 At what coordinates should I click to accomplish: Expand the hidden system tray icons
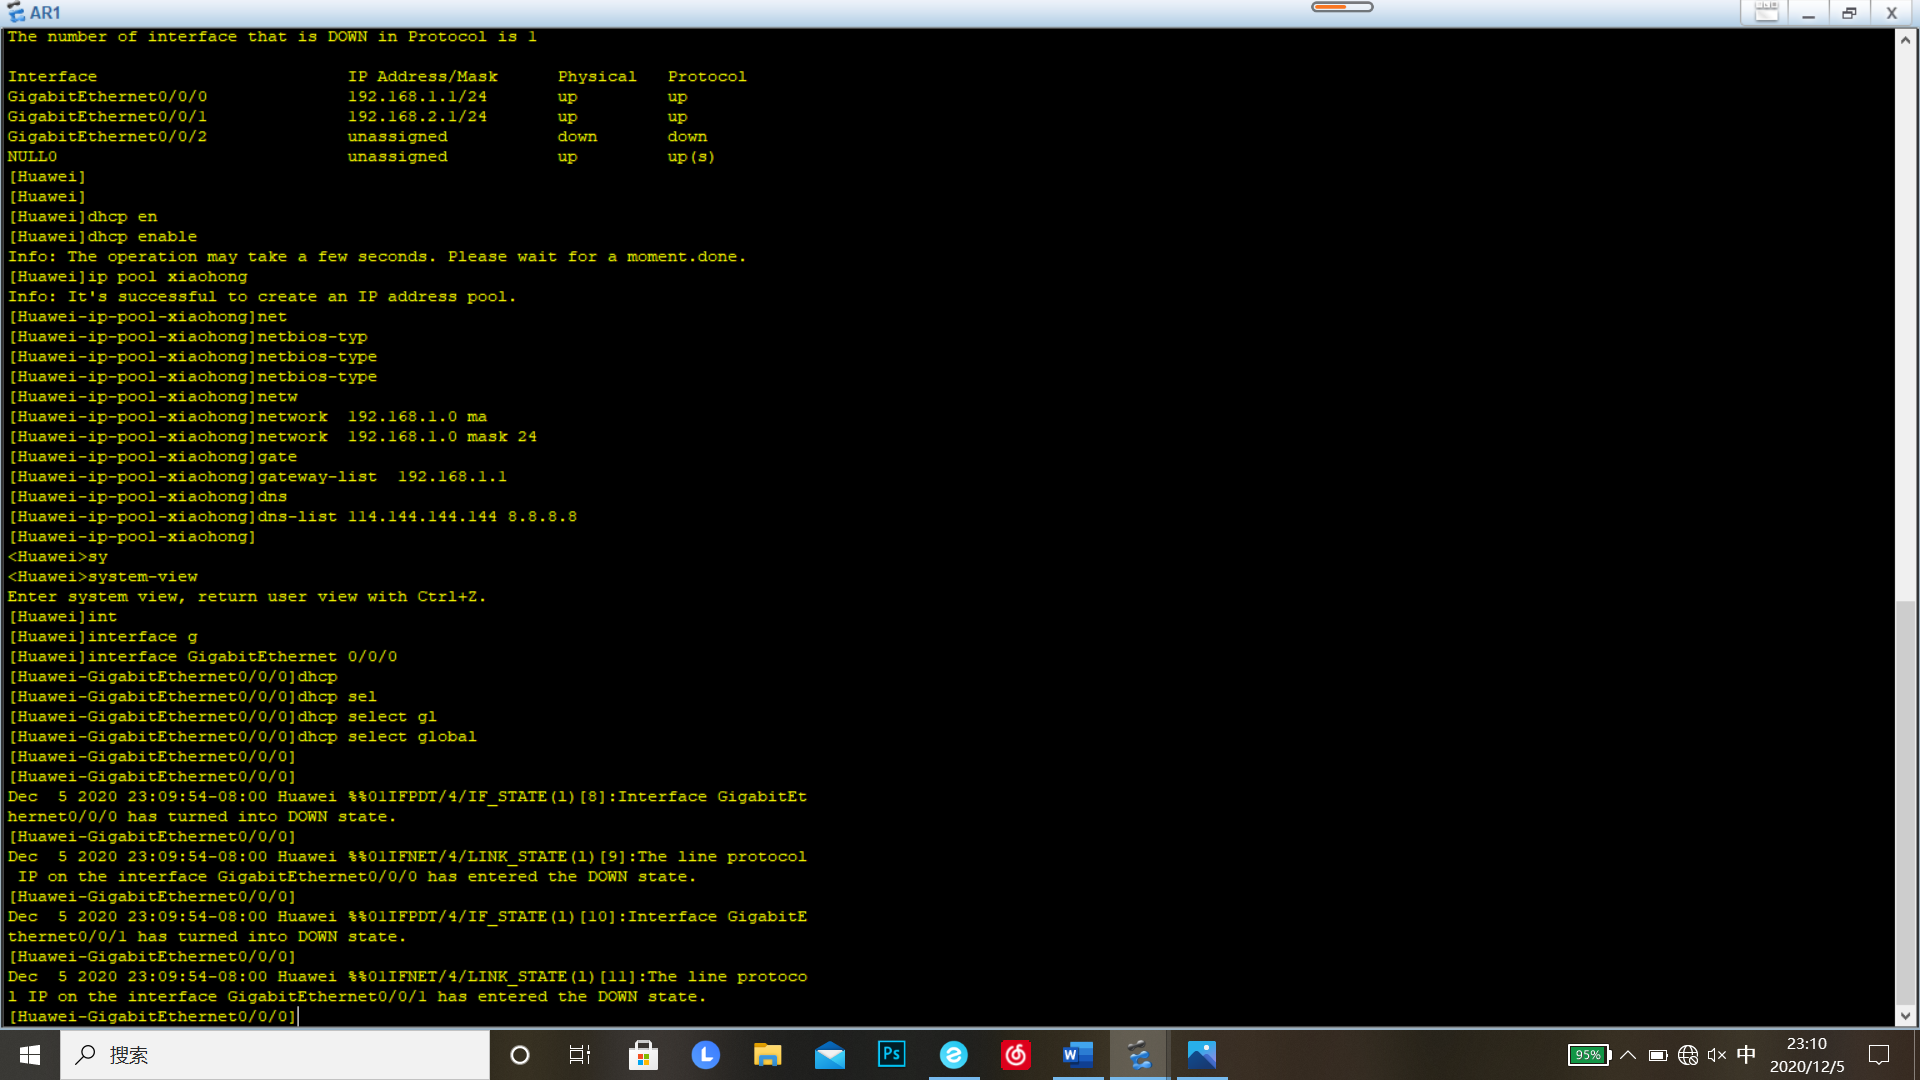(x=1628, y=1055)
